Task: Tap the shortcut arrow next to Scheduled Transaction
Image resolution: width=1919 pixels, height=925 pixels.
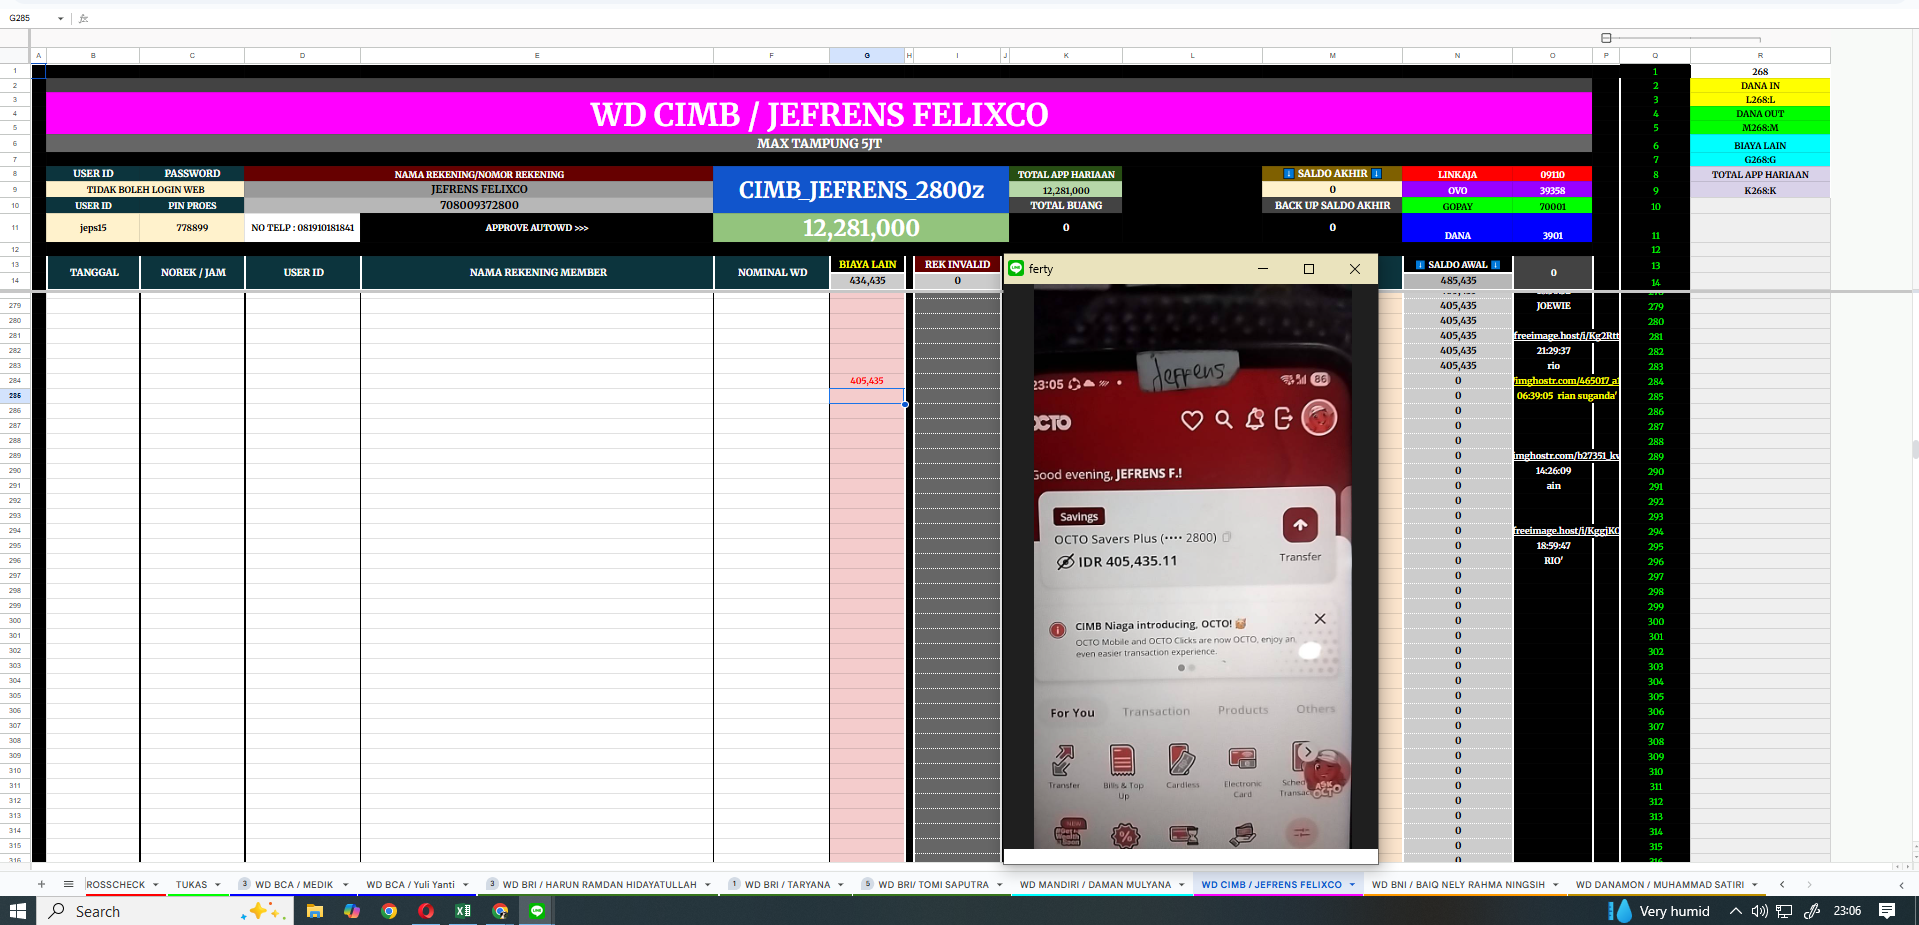Action: (x=1307, y=752)
